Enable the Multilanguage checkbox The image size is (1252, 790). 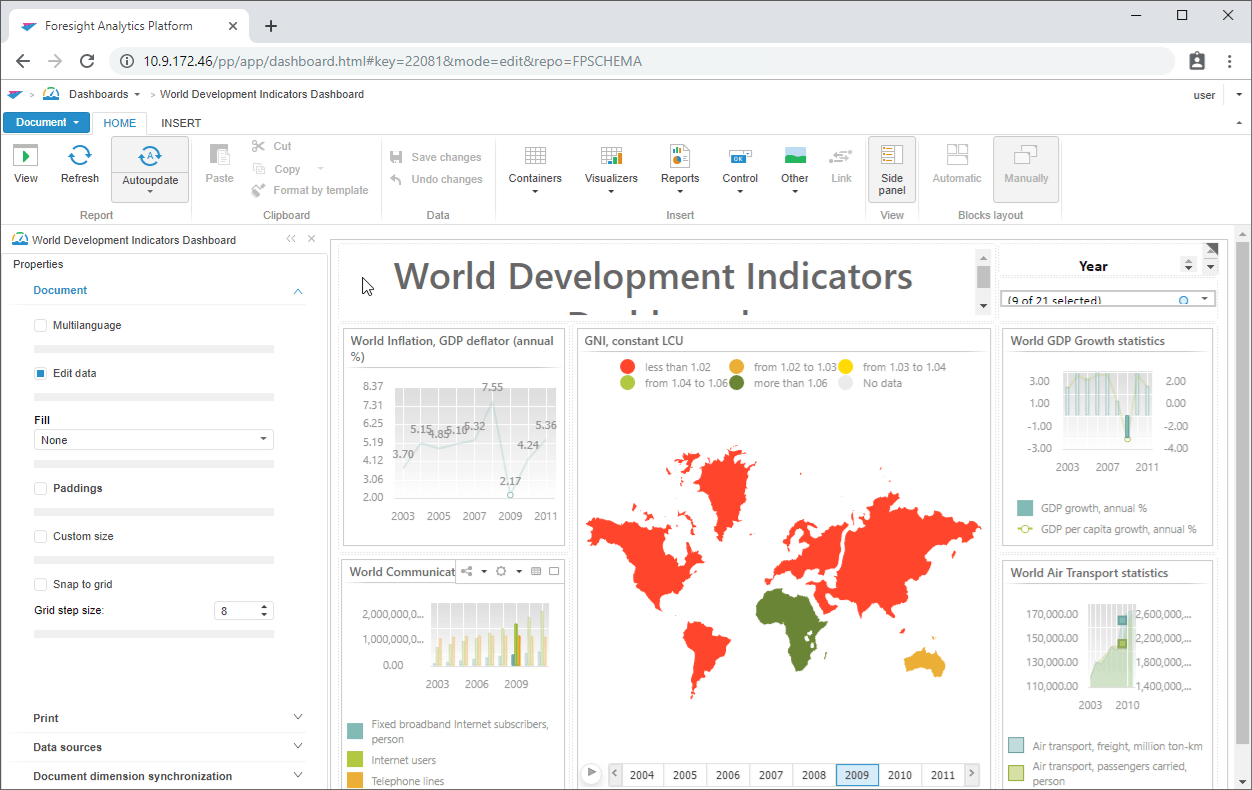point(41,325)
